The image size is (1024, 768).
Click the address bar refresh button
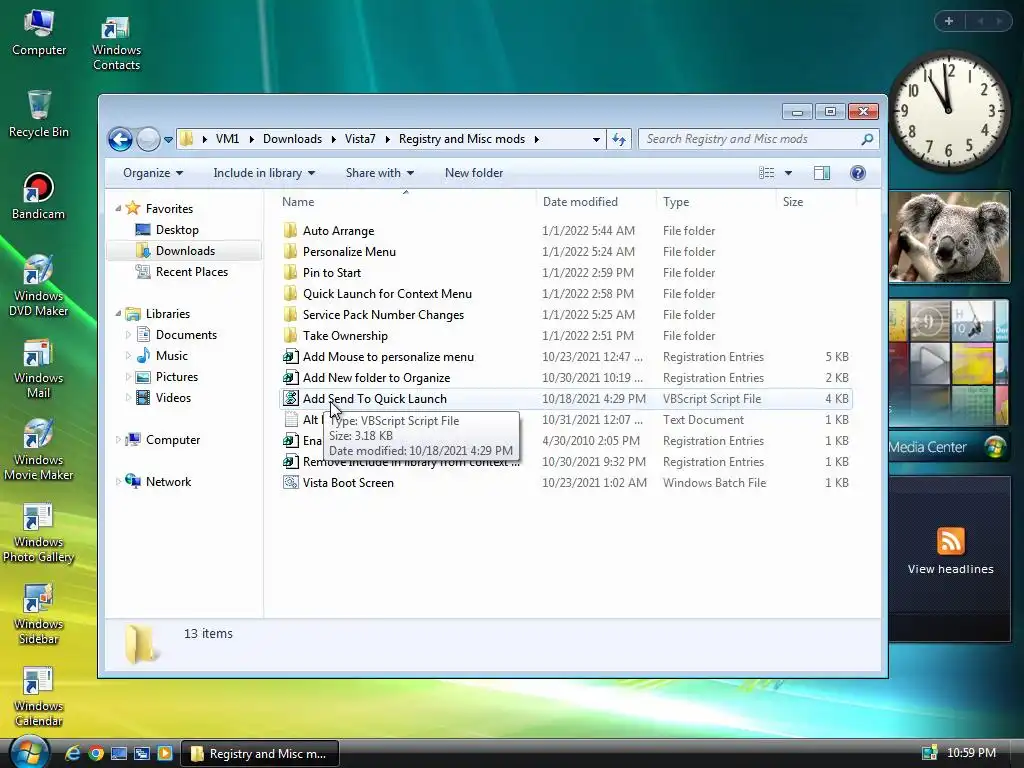click(x=618, y=139)
